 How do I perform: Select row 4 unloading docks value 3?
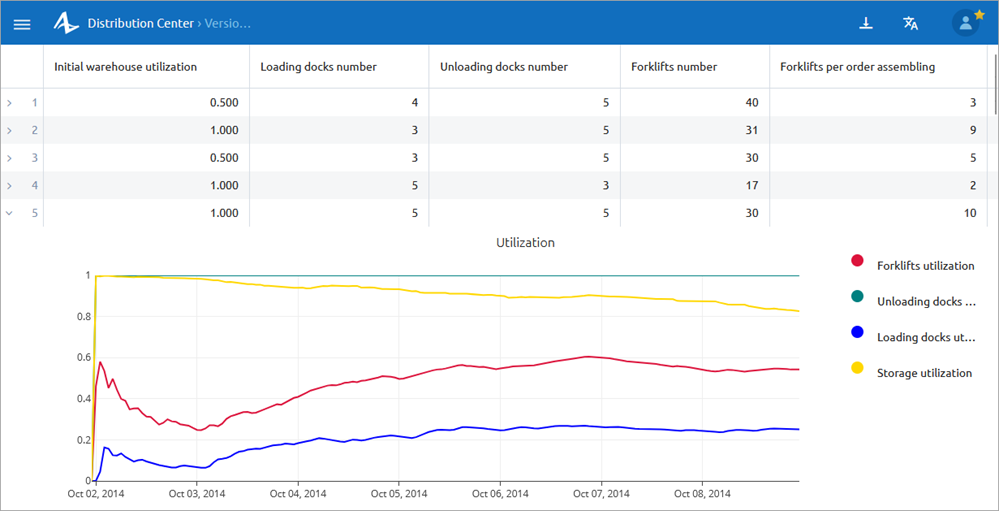[525, 186]
